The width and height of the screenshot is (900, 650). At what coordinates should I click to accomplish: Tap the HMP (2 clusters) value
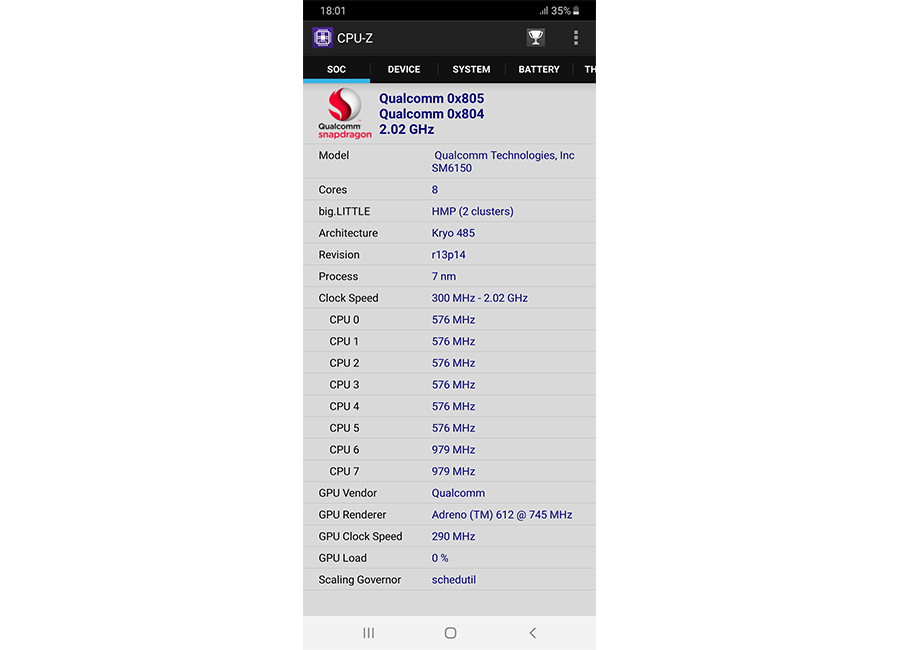pyautogui.click(x=472, y=211)
